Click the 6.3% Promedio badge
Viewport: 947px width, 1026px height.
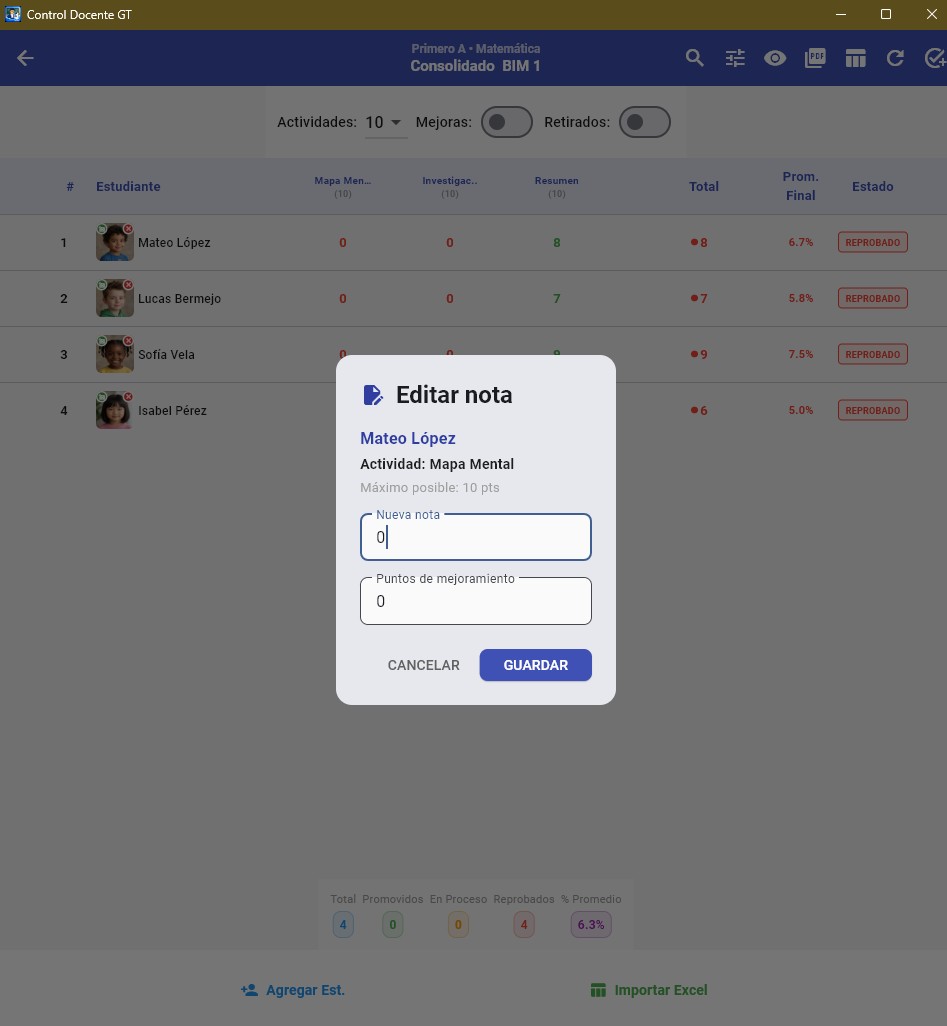tap(591, 925)
